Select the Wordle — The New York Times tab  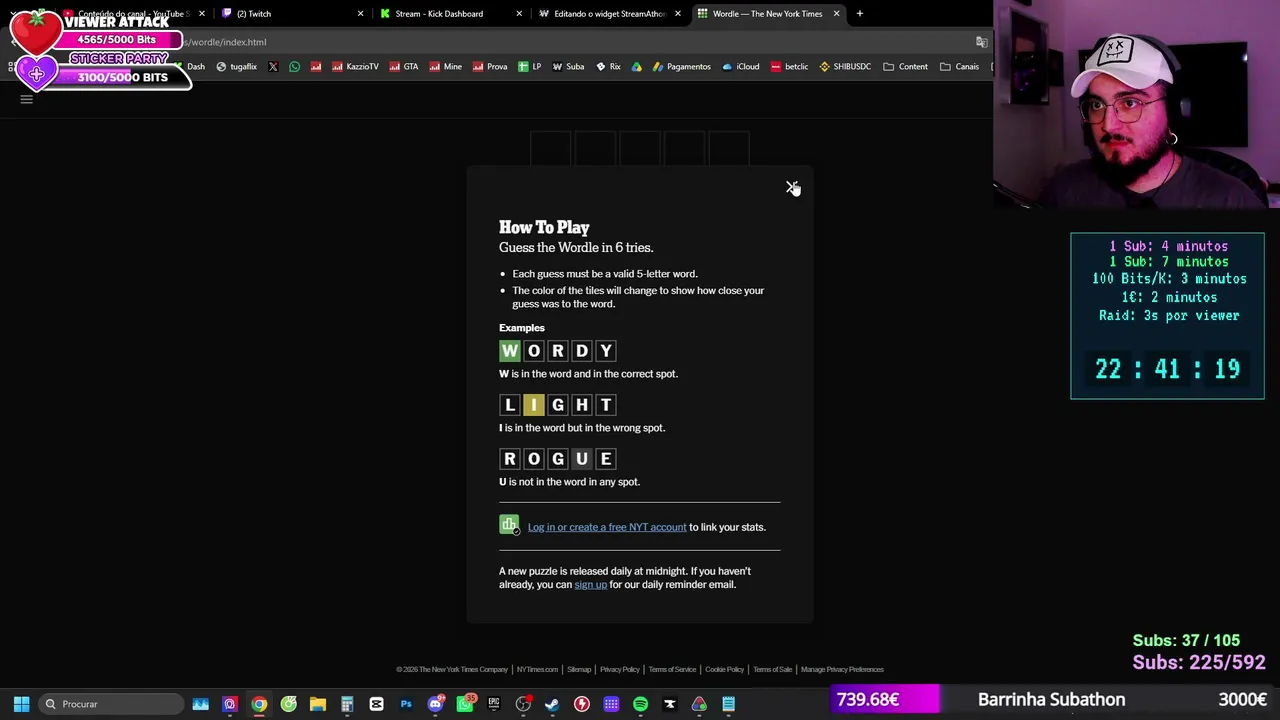tap(767, 14)
